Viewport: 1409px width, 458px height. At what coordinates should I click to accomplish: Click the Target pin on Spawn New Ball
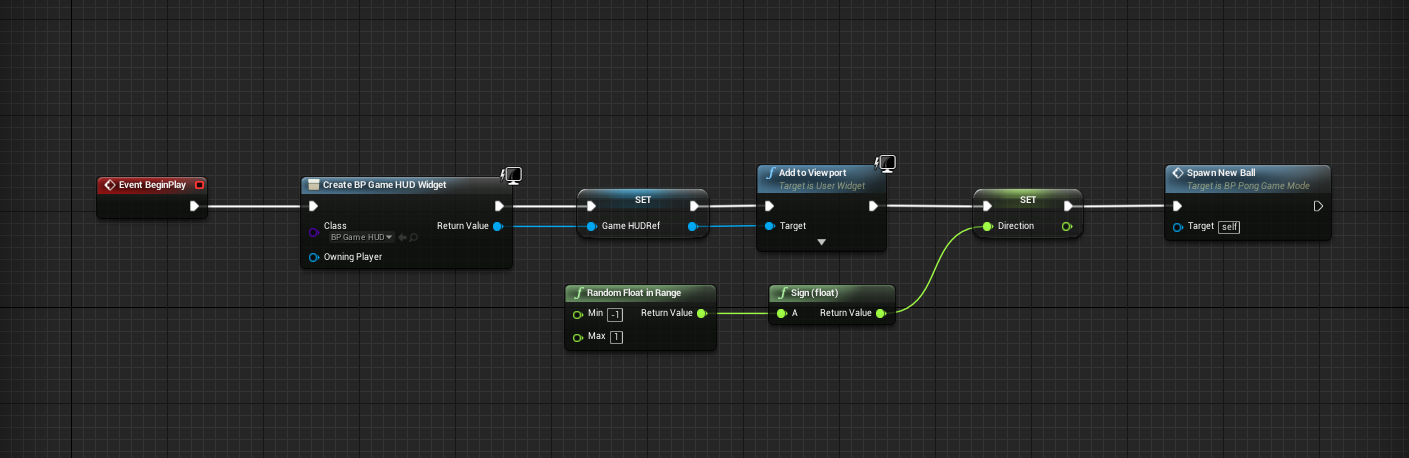pos(1180,227)
